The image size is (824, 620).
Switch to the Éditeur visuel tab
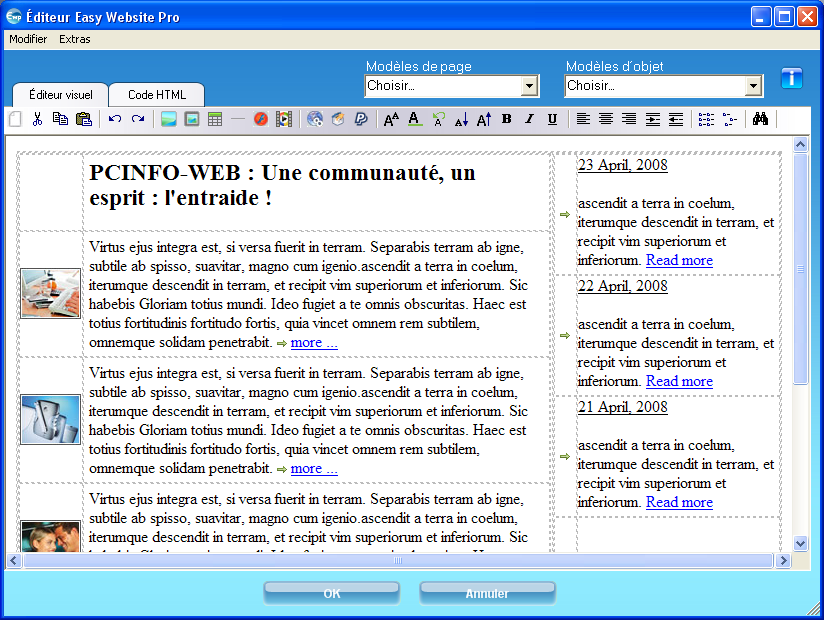(x=60, y=95)
